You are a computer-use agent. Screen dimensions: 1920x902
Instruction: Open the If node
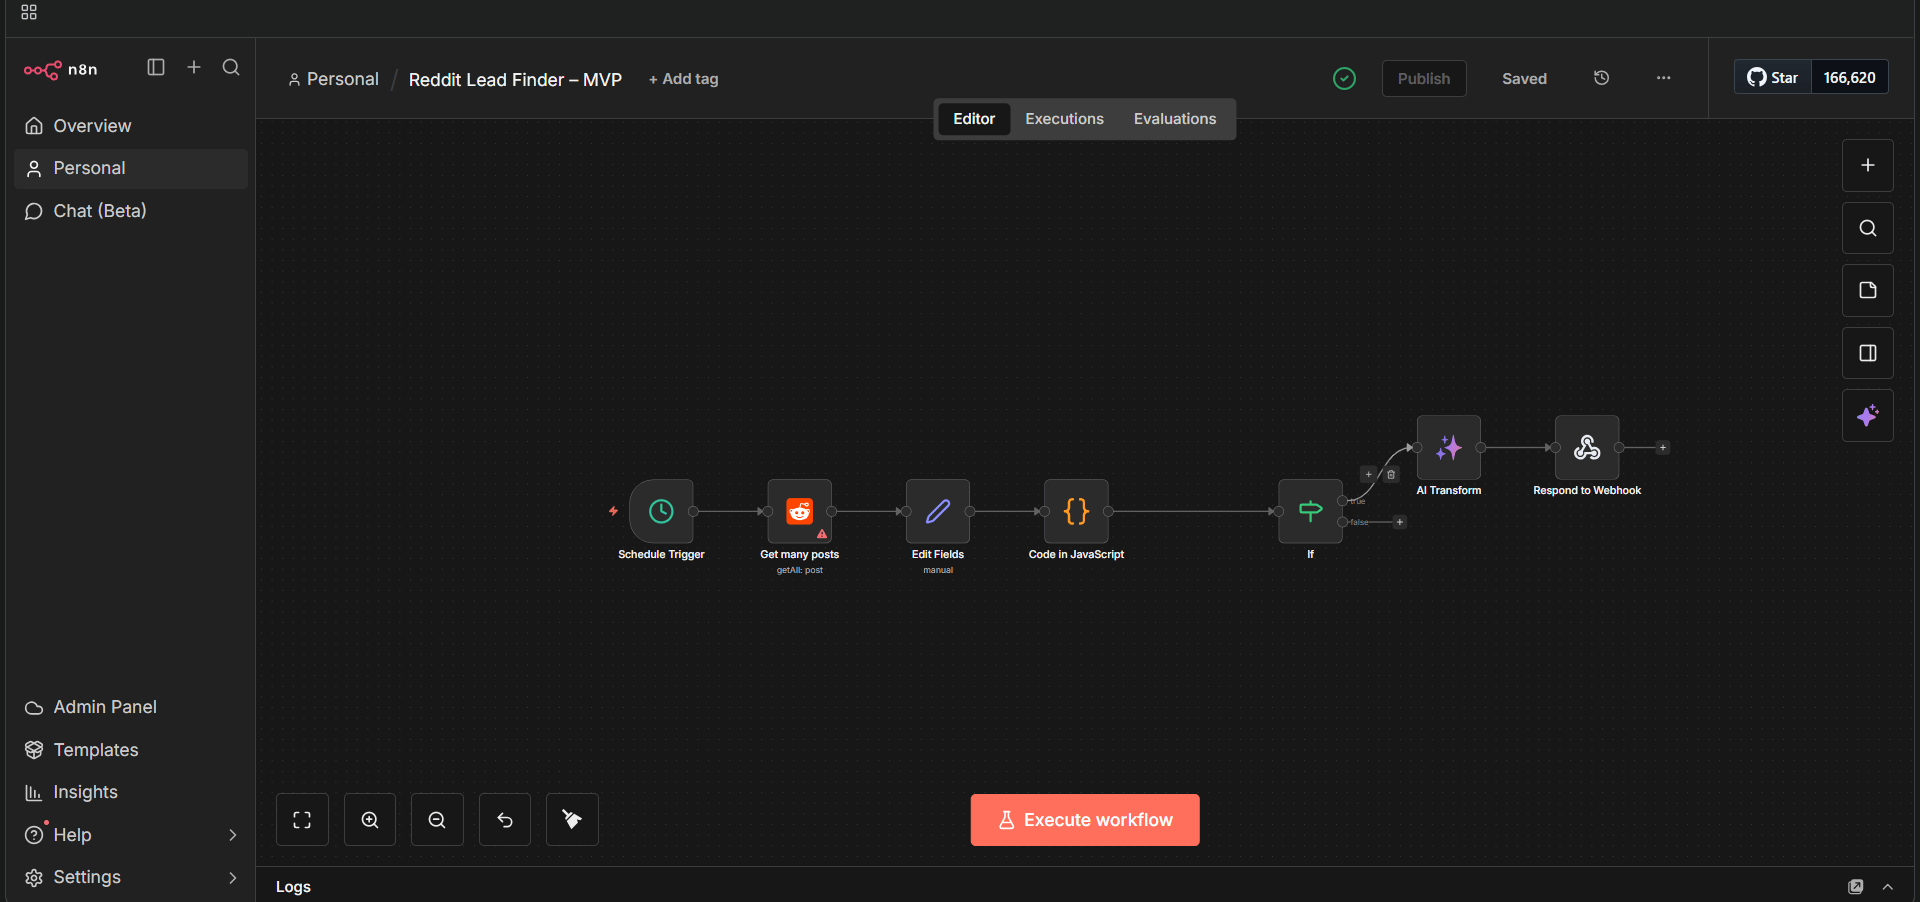[1310, 511]
